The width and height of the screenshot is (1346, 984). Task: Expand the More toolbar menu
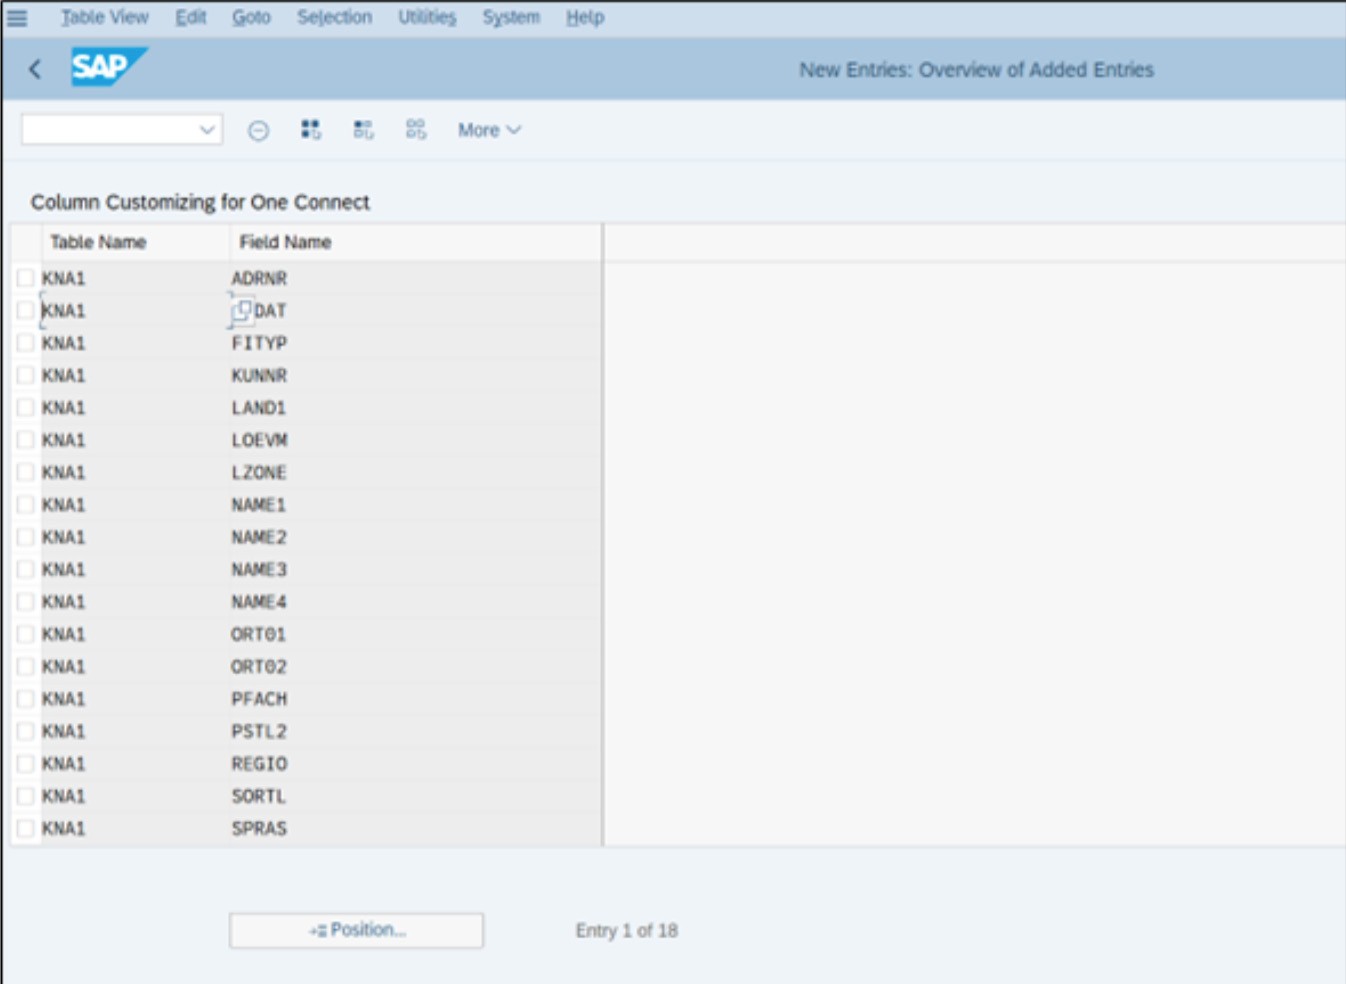pos(489,130)
